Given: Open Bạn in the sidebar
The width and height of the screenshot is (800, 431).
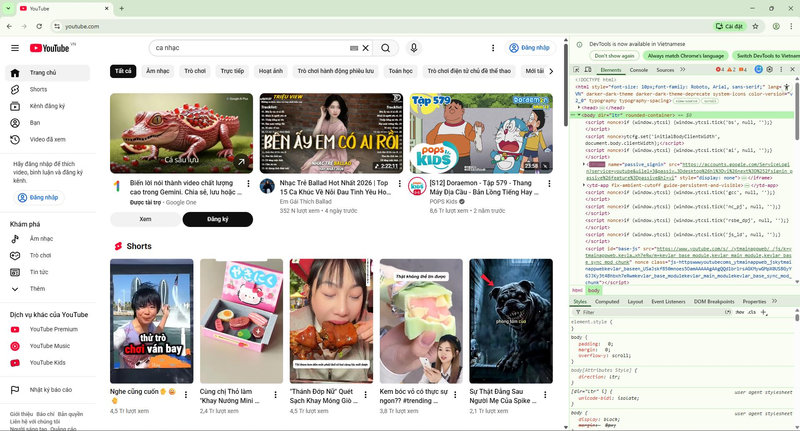Looking at the screenshot, I should coord(47,123).
